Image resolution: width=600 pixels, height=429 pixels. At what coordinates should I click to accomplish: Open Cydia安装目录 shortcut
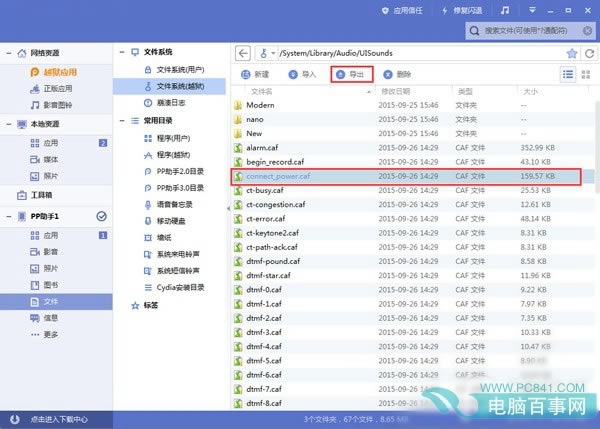(180, 287)
